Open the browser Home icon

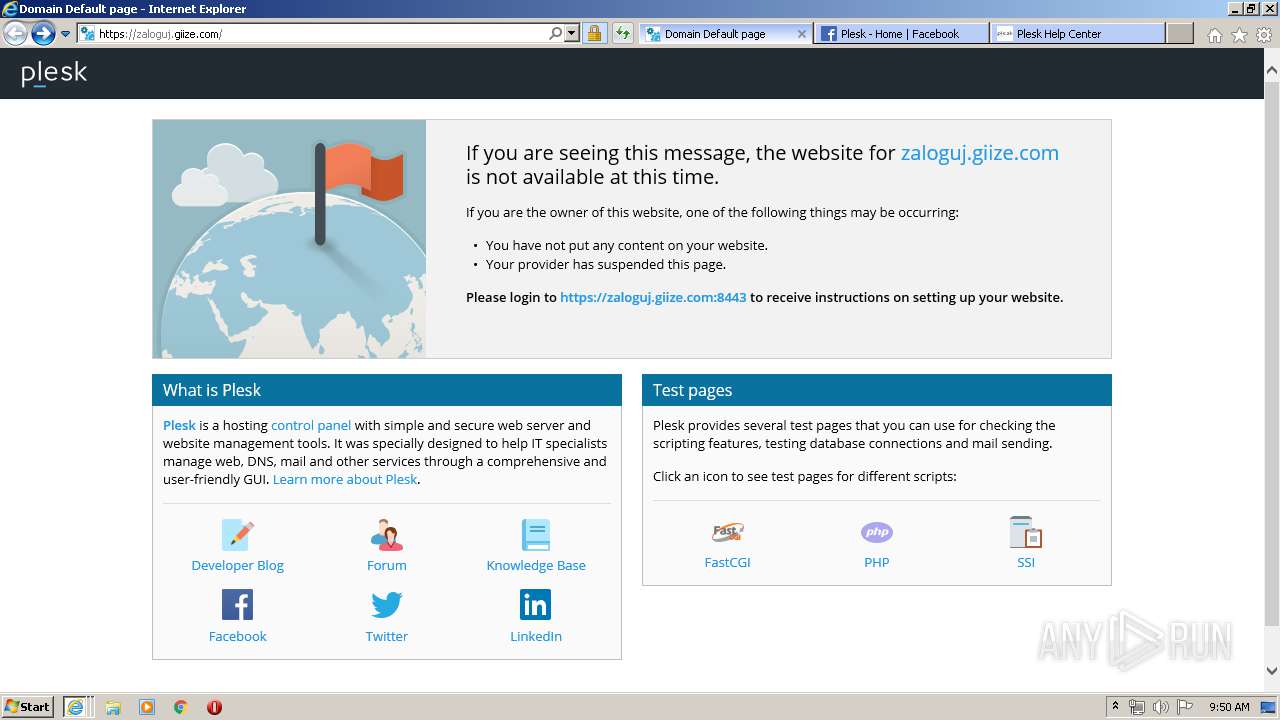1214,35
